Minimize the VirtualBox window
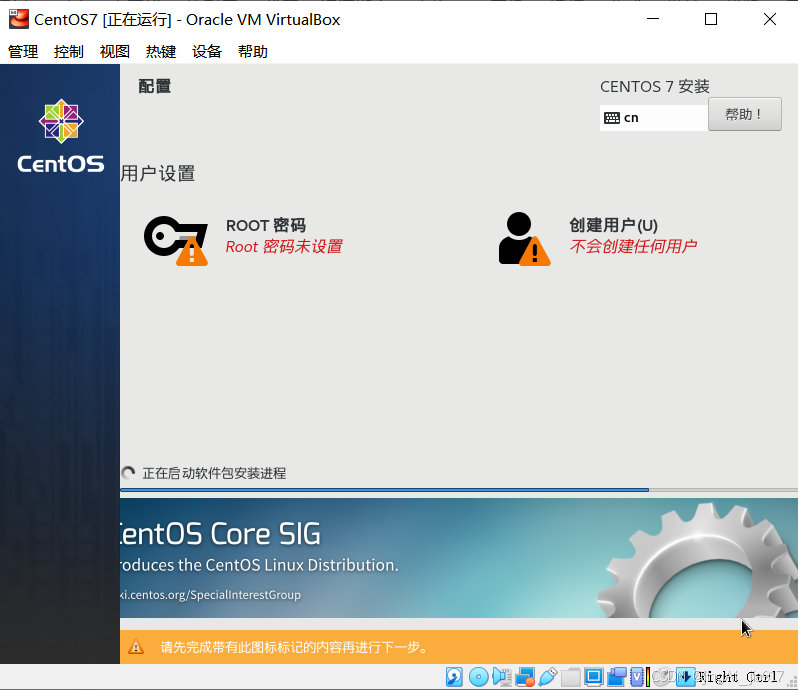 653,19
